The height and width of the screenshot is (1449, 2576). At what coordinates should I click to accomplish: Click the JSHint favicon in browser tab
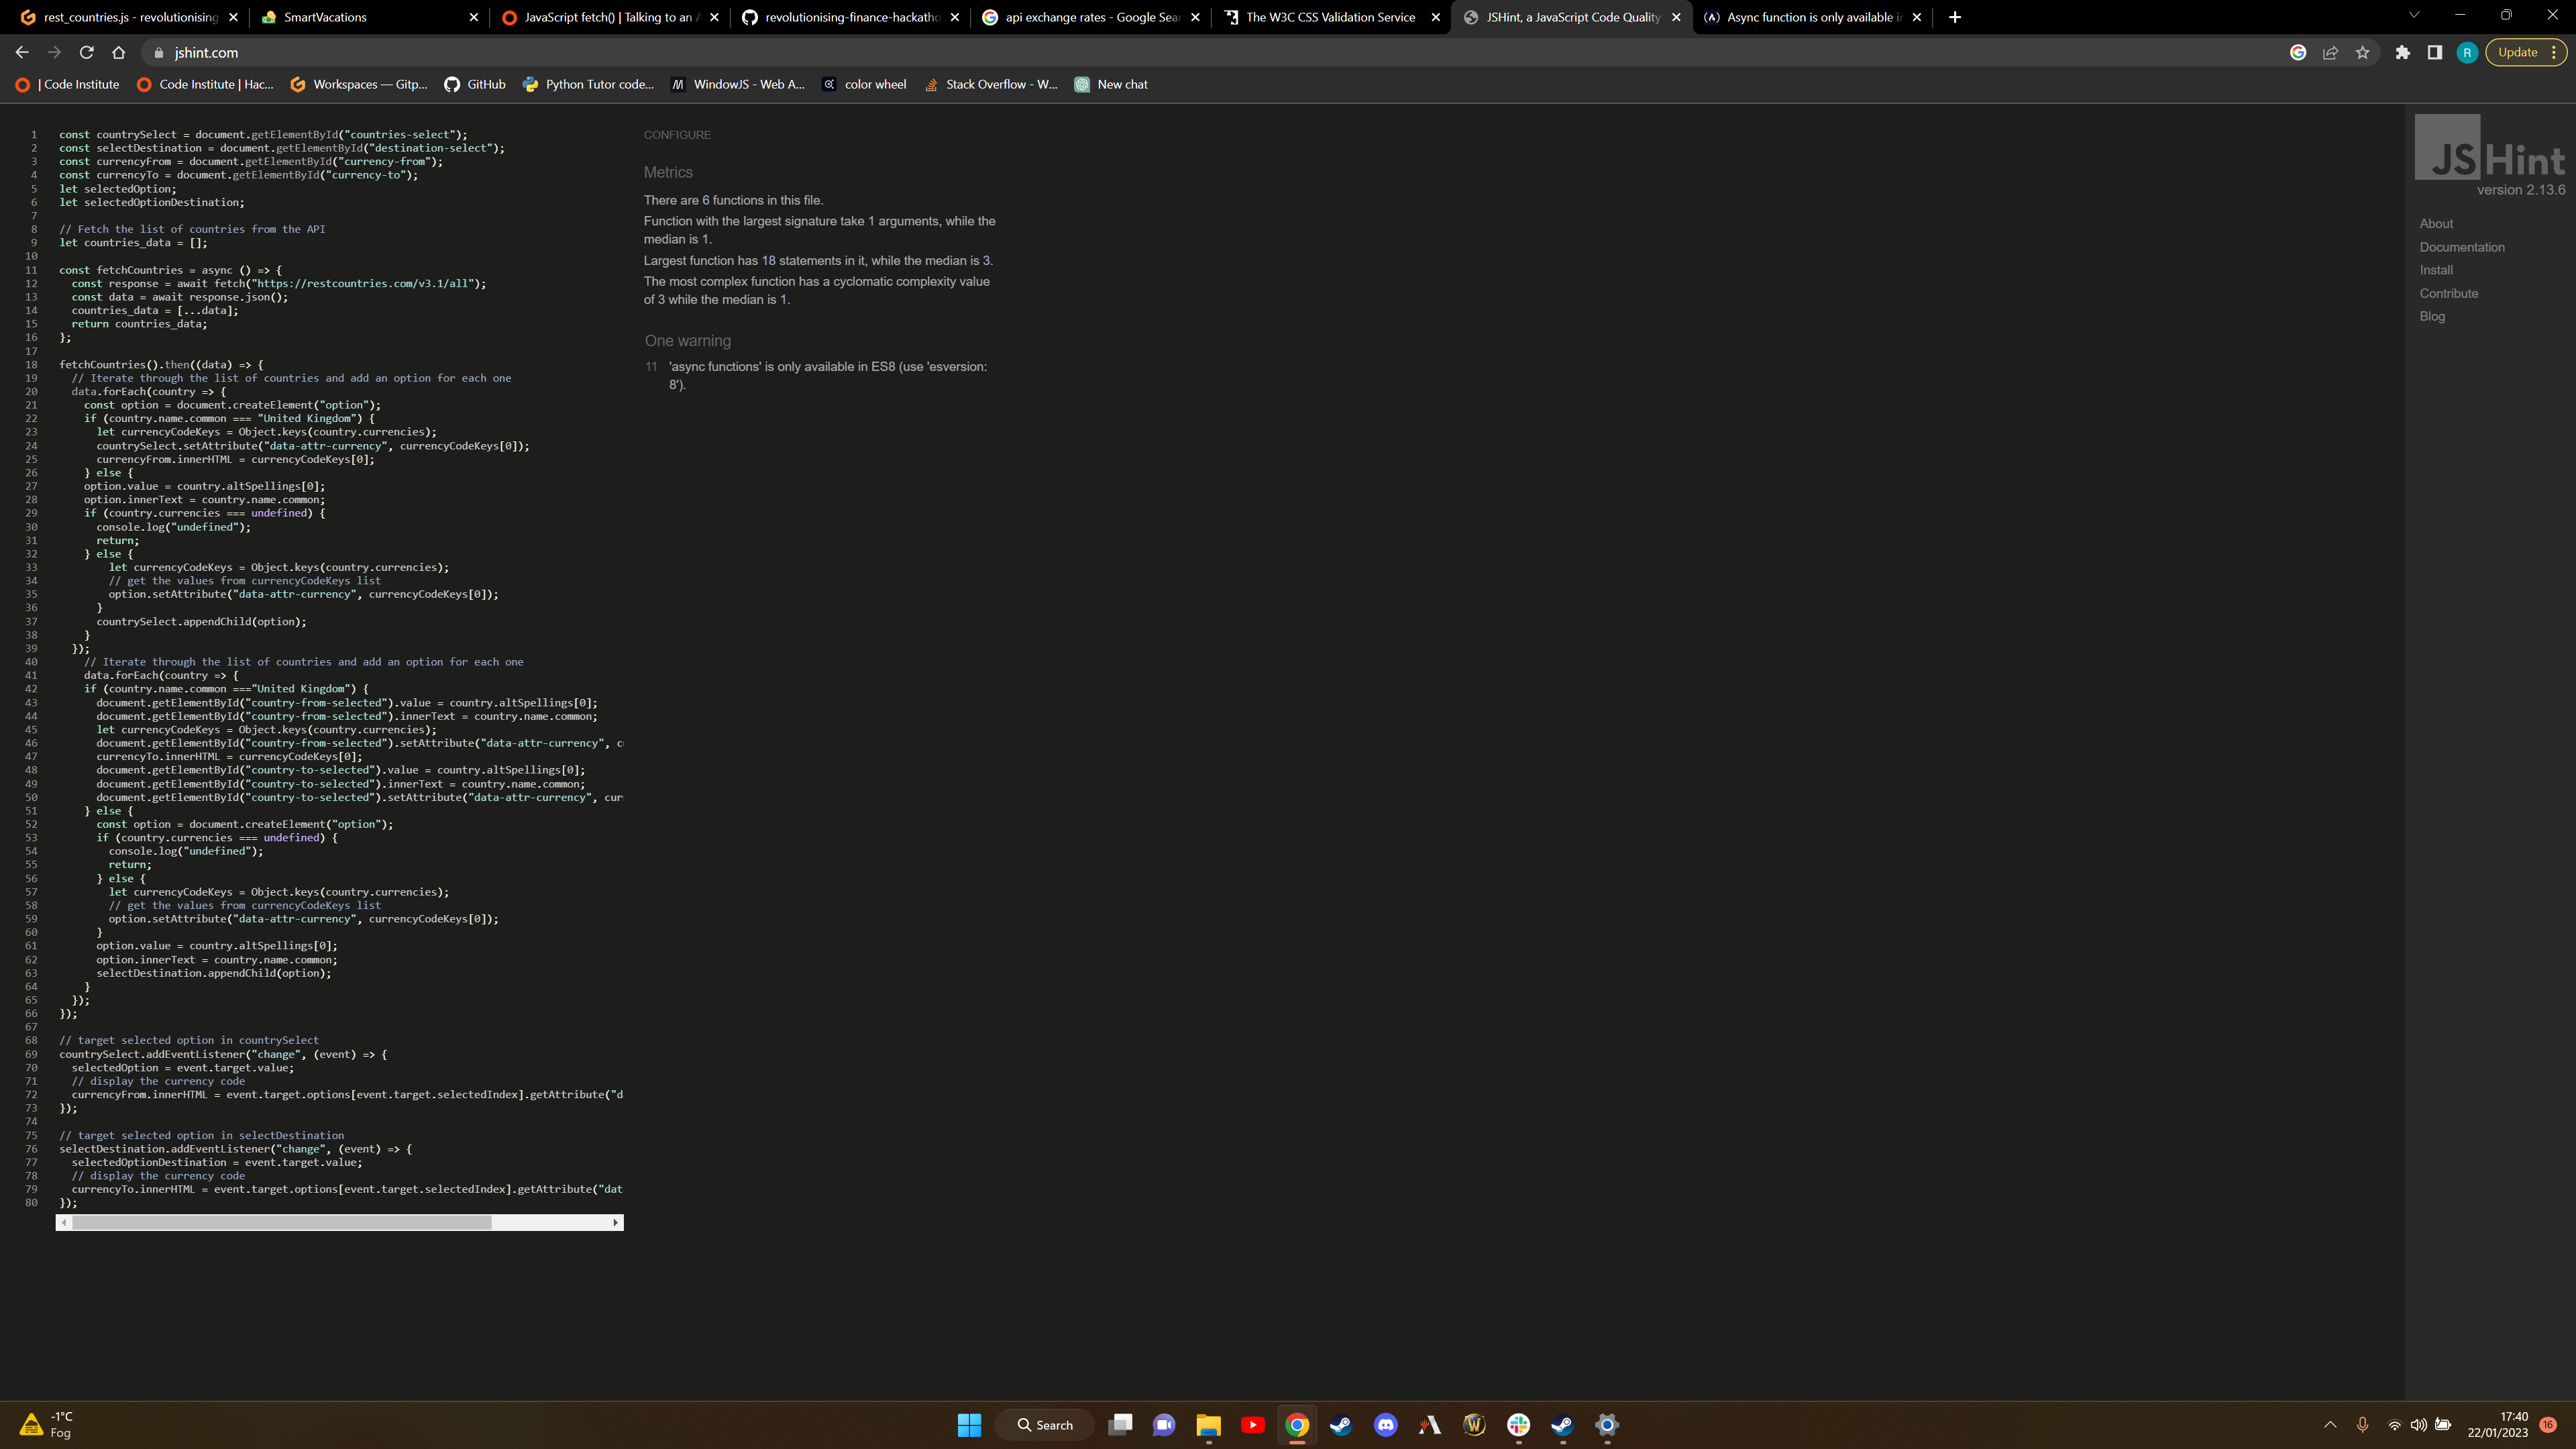[1472, 16]
